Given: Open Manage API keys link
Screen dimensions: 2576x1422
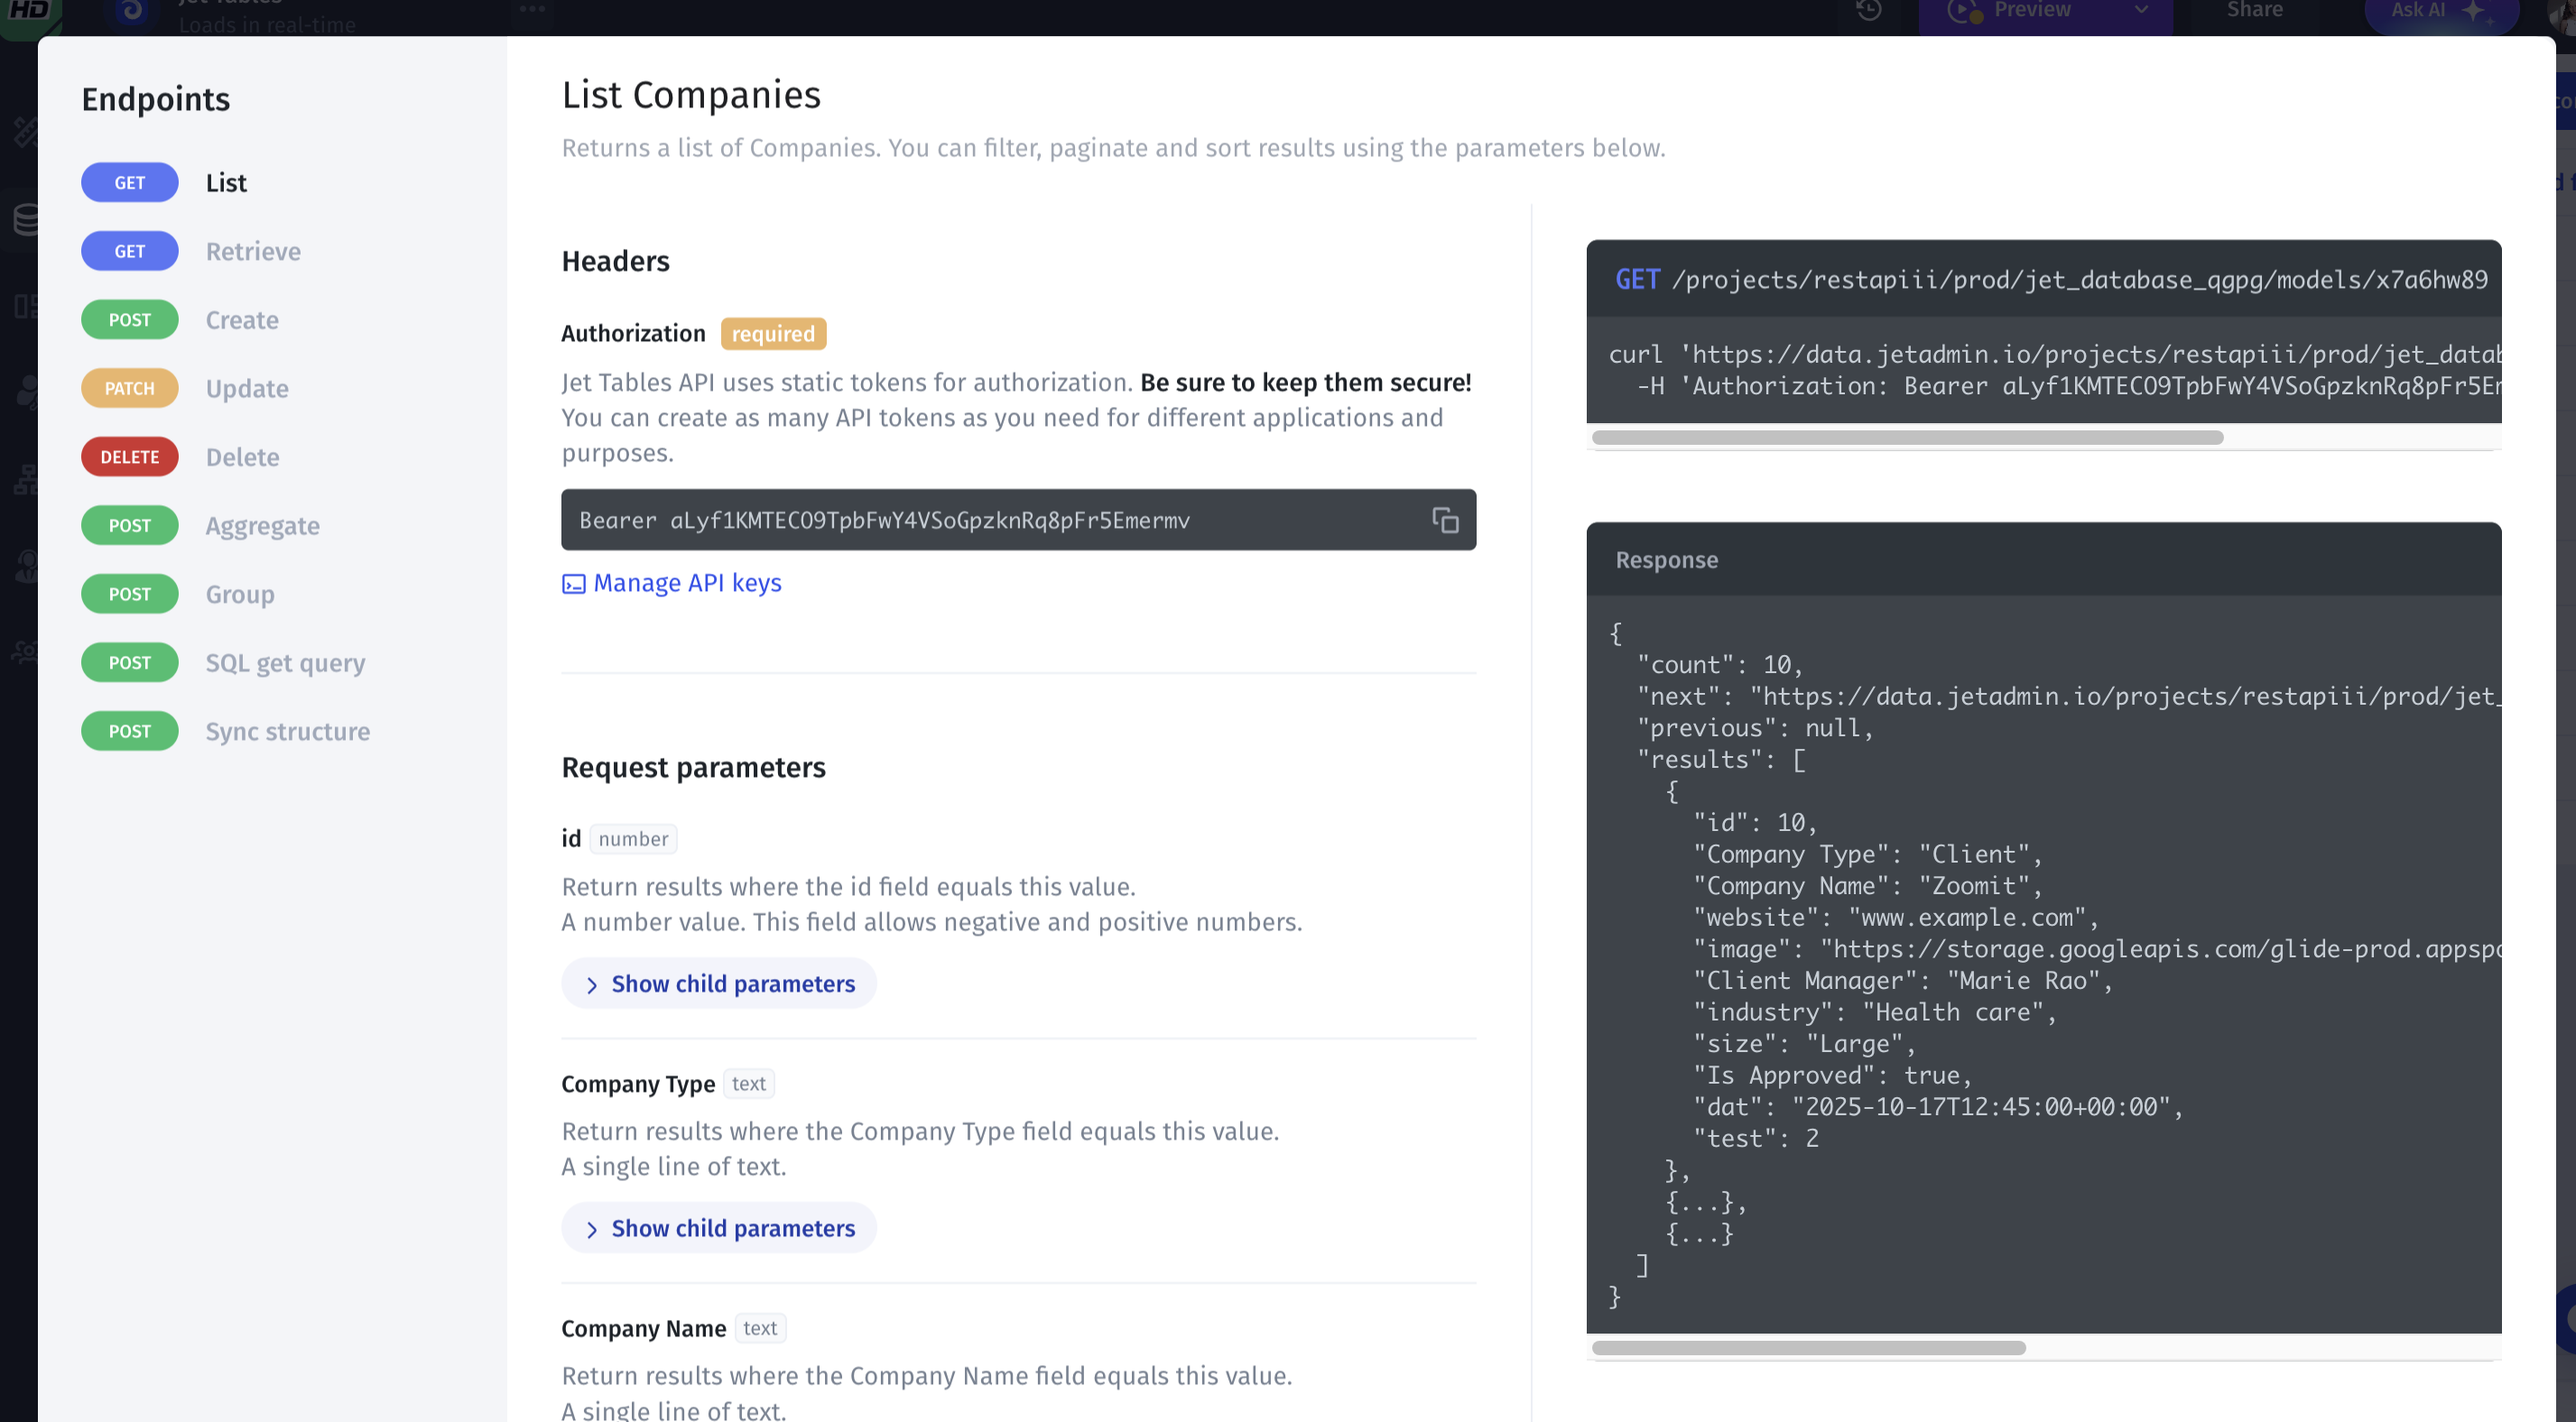Looking at the screenshot, I should (687, 583).
